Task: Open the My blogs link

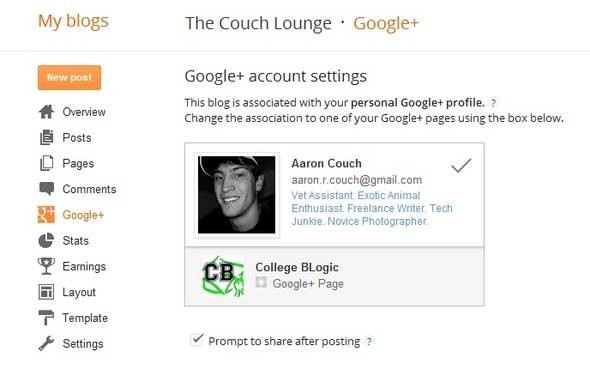Action: (x=73, y=21)
